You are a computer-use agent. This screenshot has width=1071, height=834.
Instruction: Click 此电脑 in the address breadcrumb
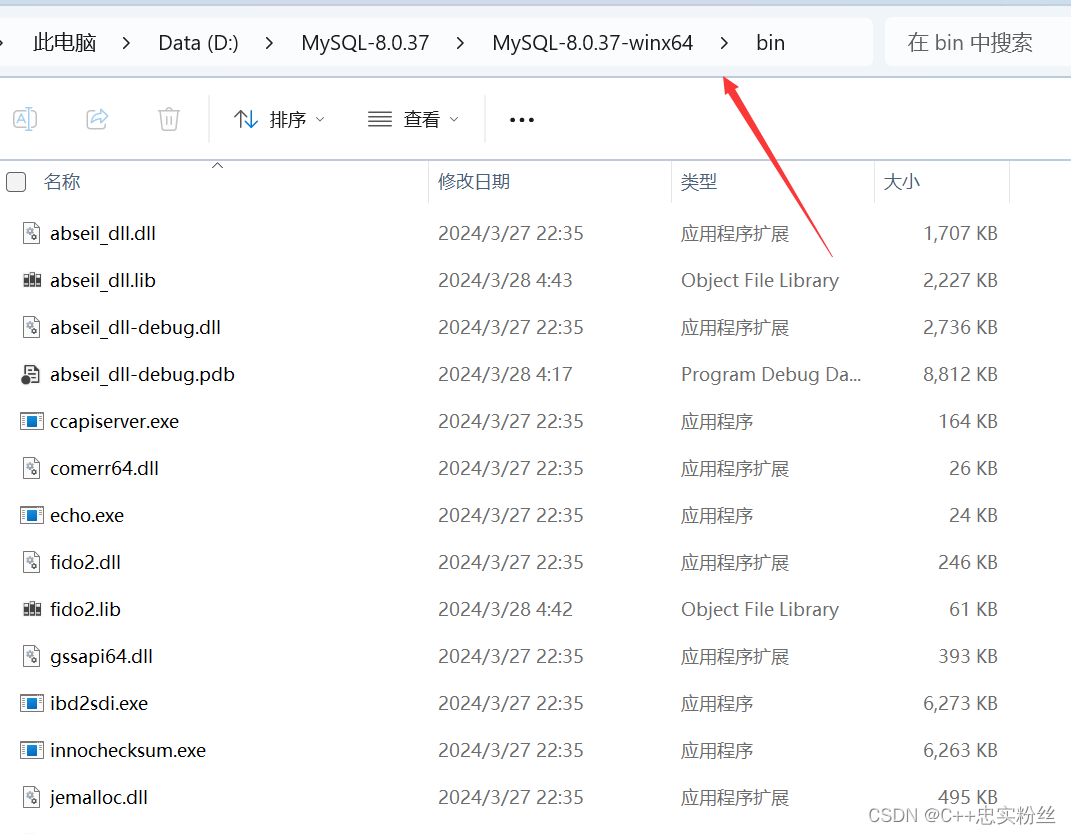coord(65,43)
